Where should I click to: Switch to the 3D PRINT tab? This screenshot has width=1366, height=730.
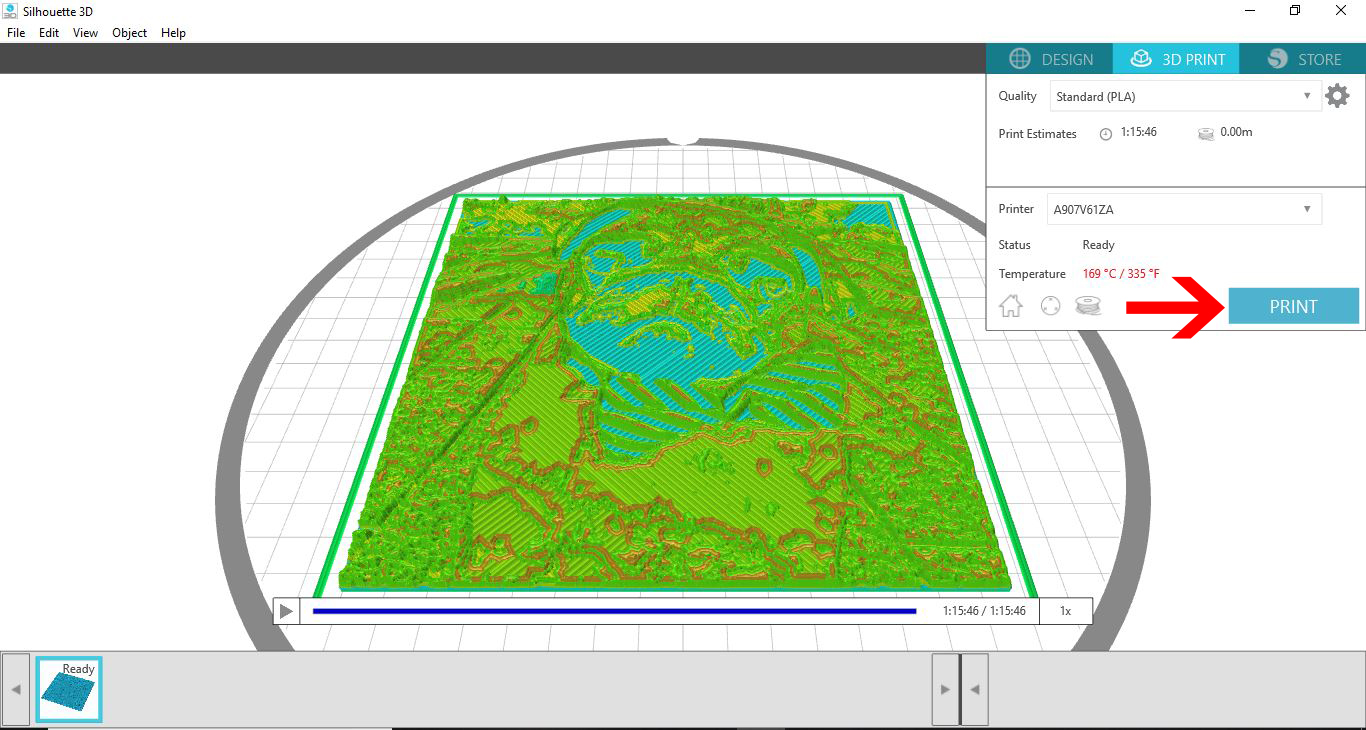[1177, 59]
